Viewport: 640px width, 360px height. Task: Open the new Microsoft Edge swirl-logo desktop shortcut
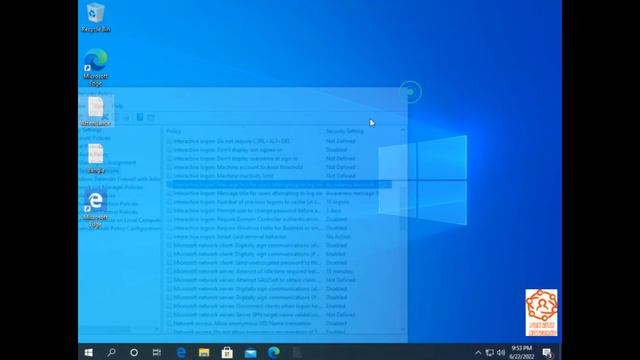[96, 67]
